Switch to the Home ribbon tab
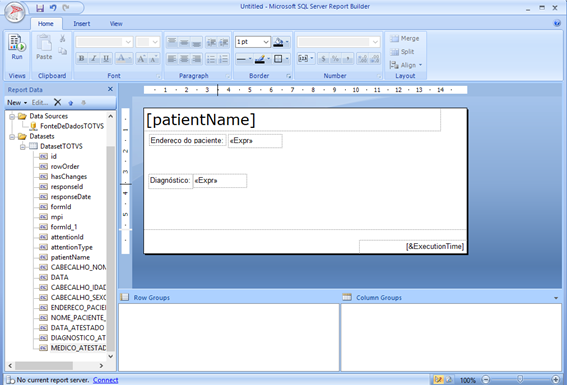Screen dimensions: 567x385 click(x=46, y=23)
